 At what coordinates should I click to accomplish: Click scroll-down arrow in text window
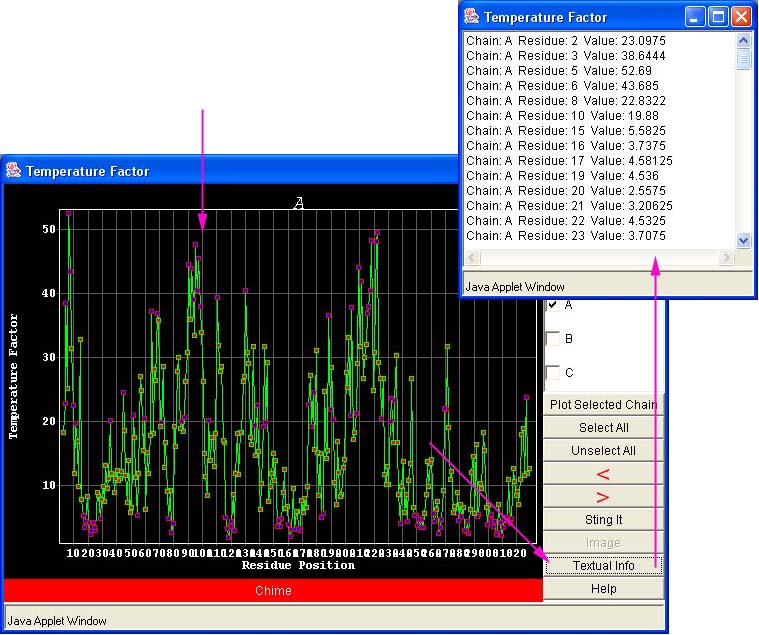pos(744,240)
